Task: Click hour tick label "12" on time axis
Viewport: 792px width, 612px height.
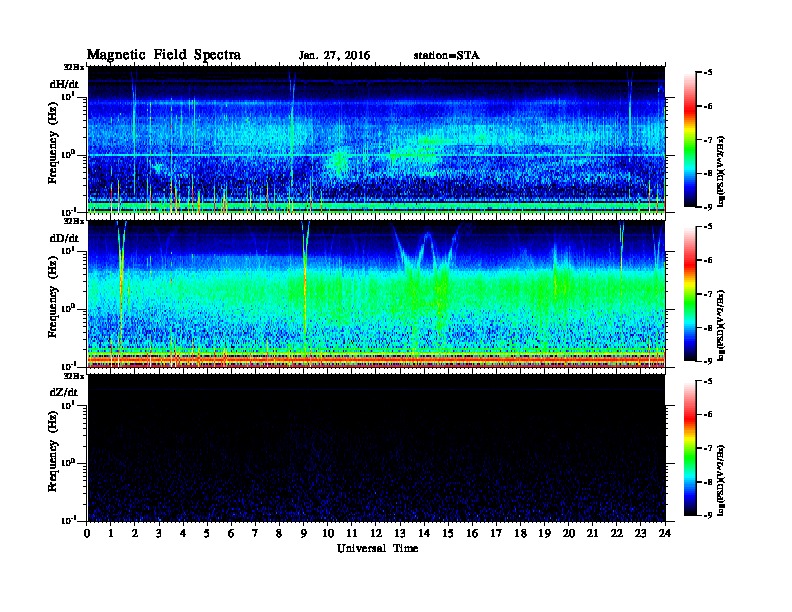Action: (x=376, y=534)
